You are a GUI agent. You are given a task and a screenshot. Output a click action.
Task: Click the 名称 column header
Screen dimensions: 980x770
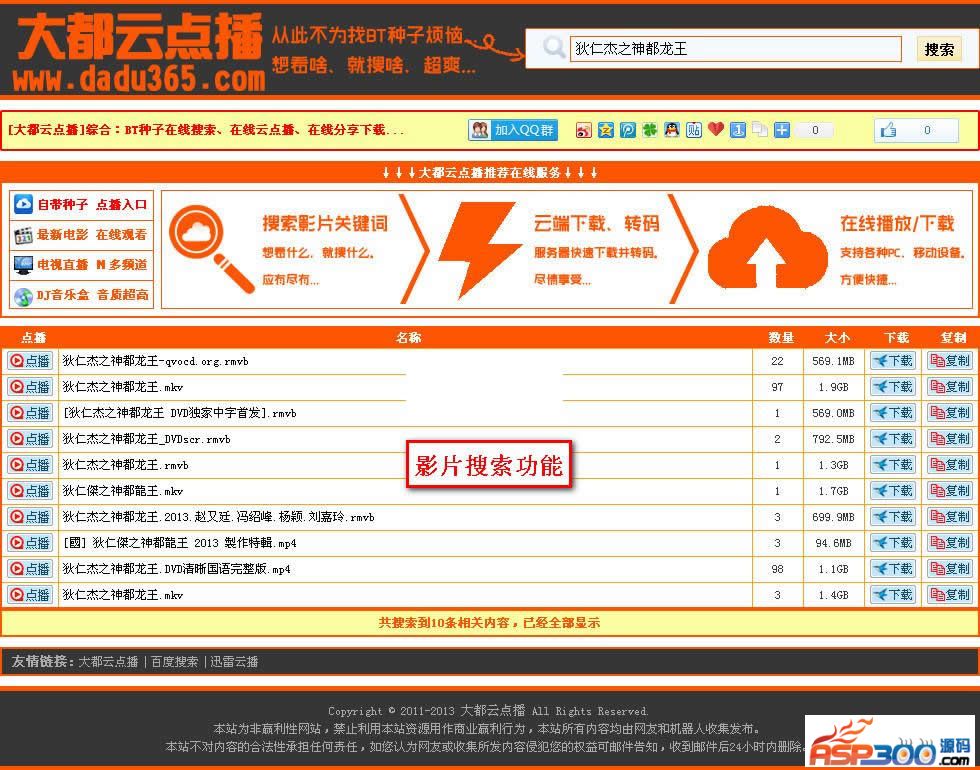pyautogui.click(x=408, y=338)
